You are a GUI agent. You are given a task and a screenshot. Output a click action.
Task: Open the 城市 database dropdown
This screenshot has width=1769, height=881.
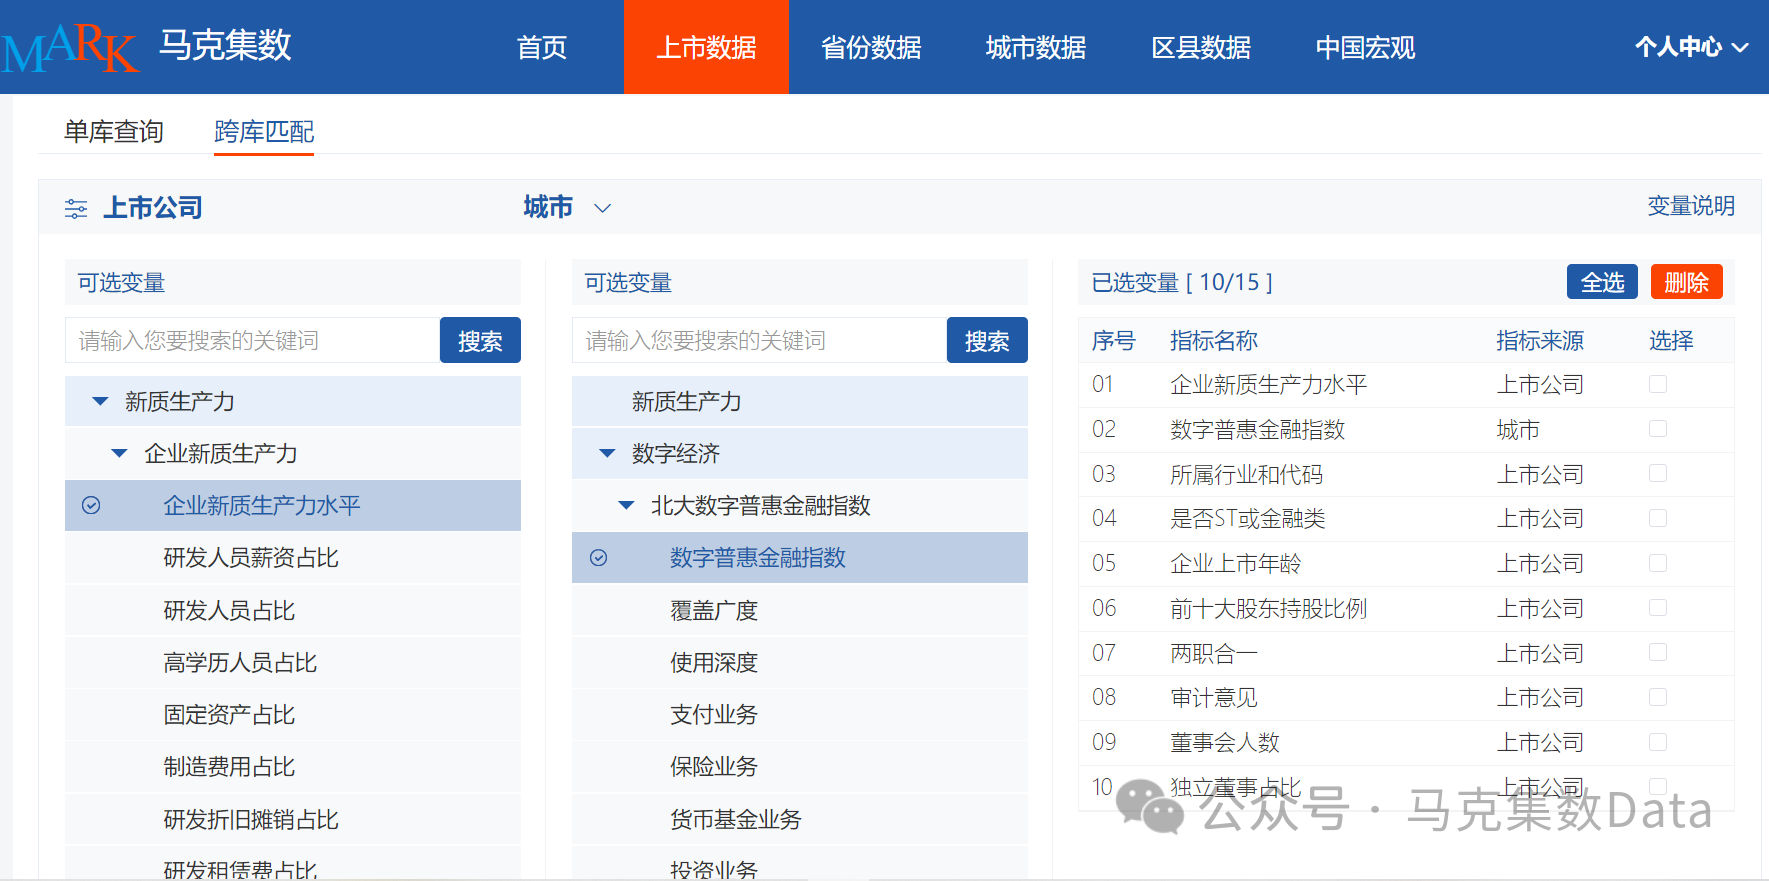point(567,207)
